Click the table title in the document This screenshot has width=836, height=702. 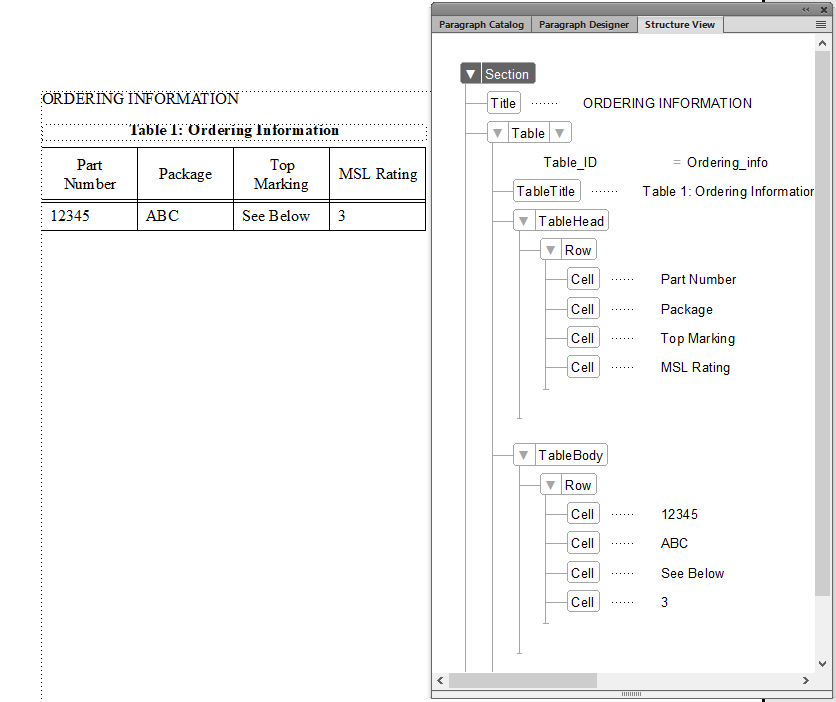point(234,131)
